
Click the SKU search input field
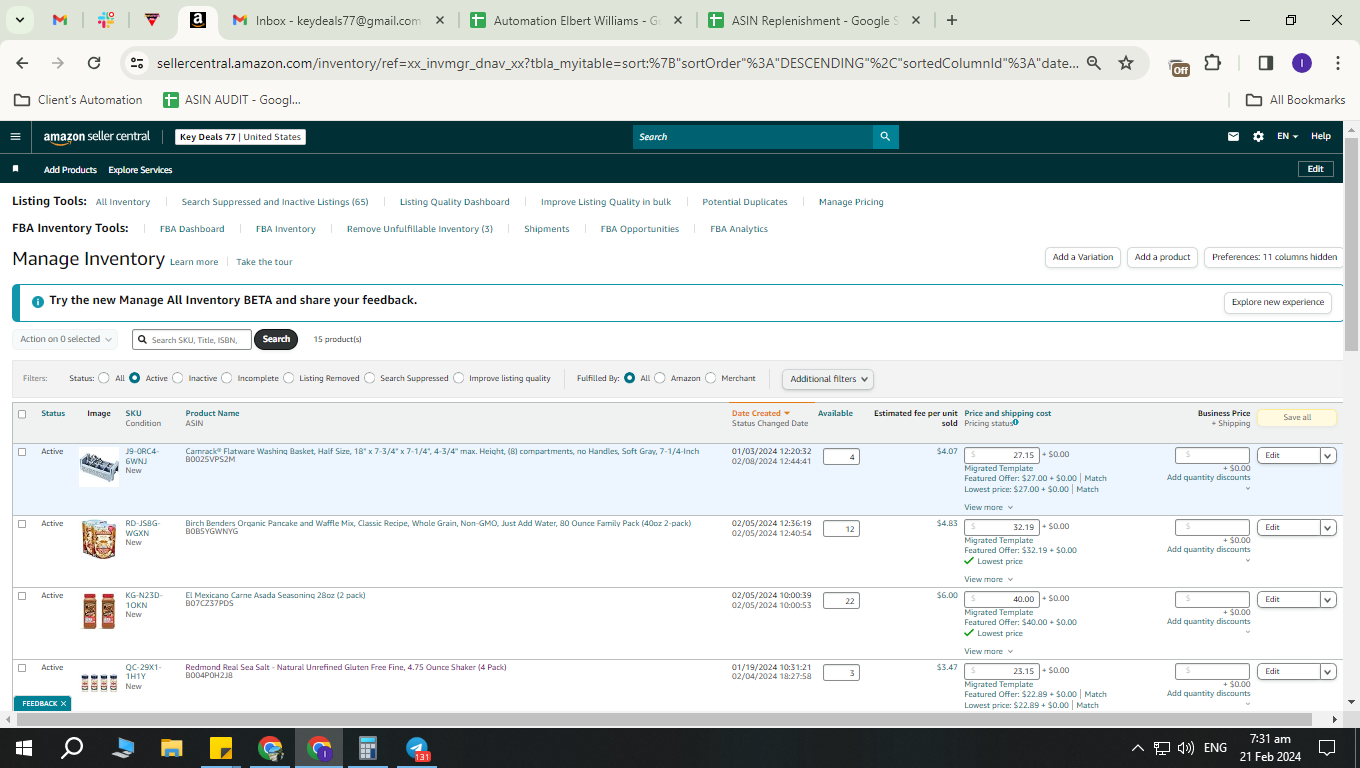pos(192,340)
